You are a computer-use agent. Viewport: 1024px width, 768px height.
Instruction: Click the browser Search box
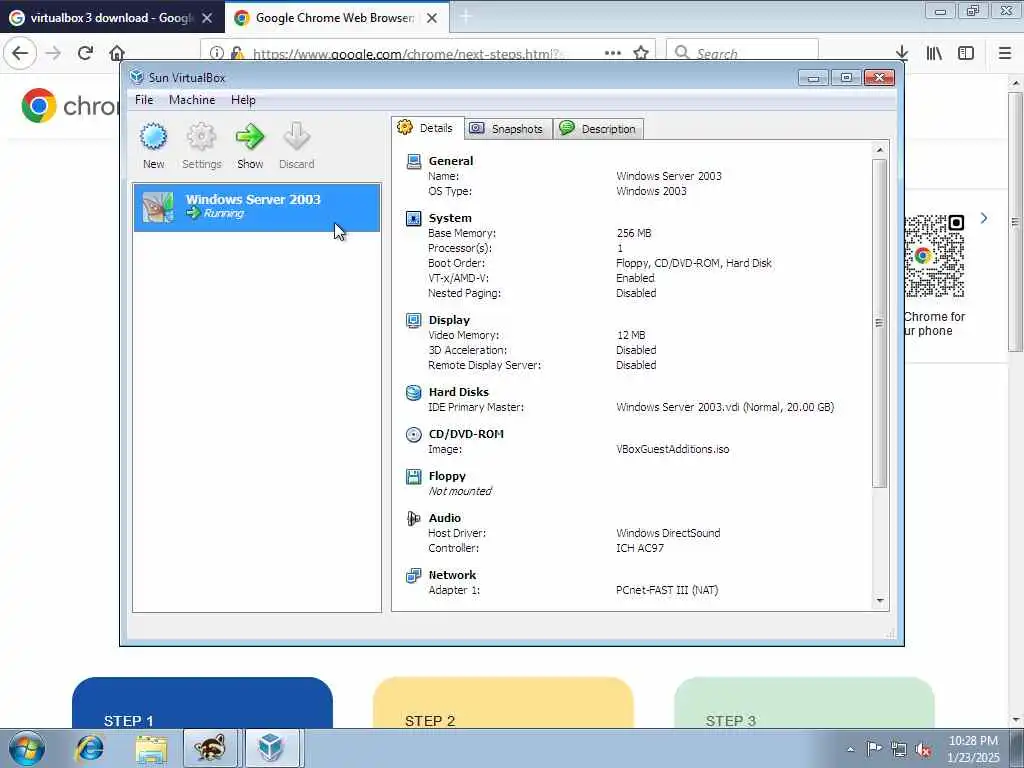click(742, 53)
